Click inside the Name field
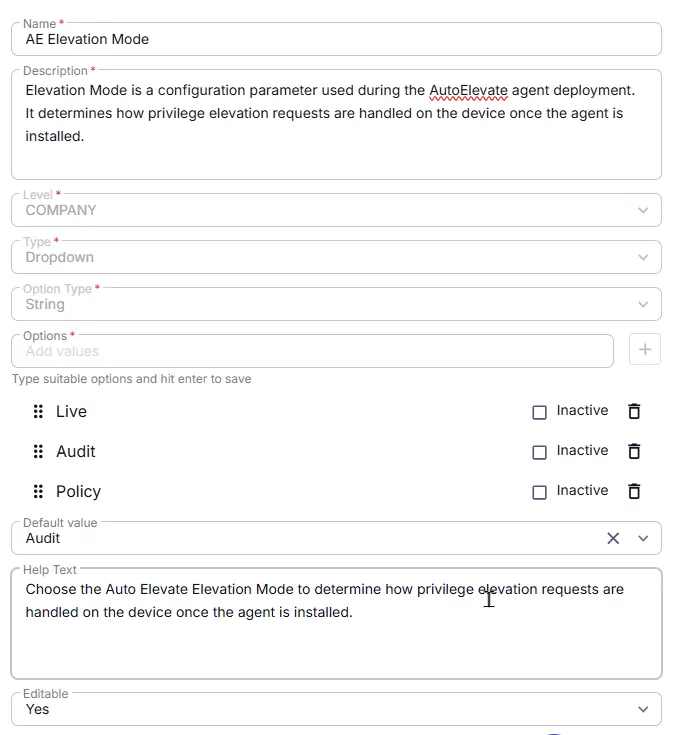The image size is (675, 735). (336, 39)
